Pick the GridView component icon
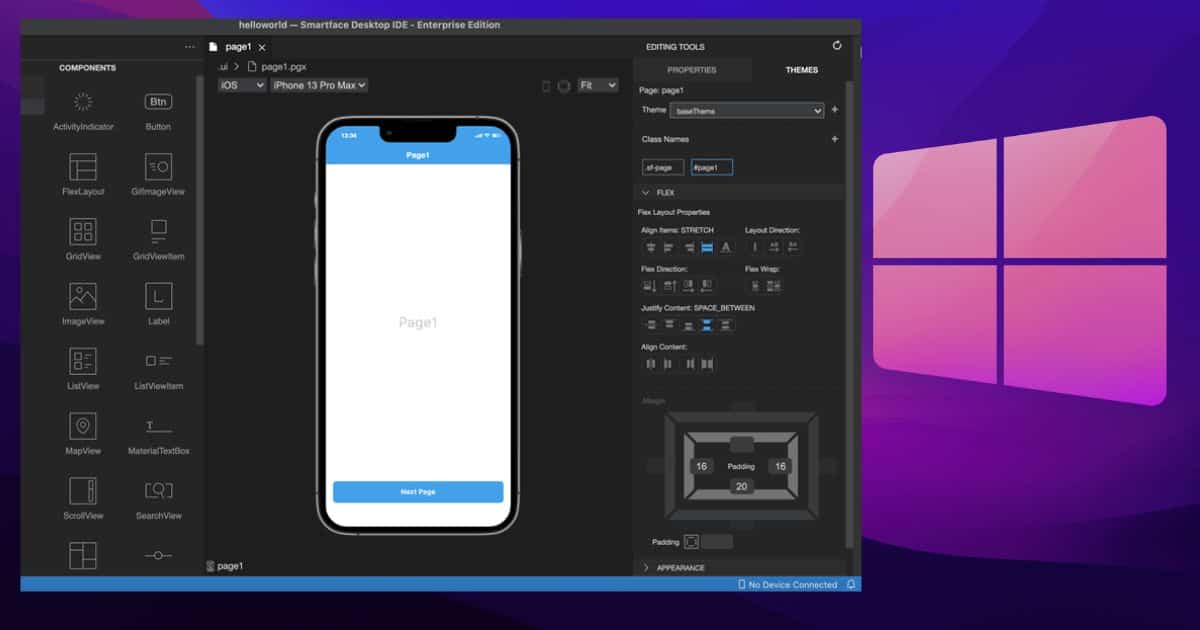Image resolution: width=1200 pixels, height=630 pixels. tap(83, 232)
